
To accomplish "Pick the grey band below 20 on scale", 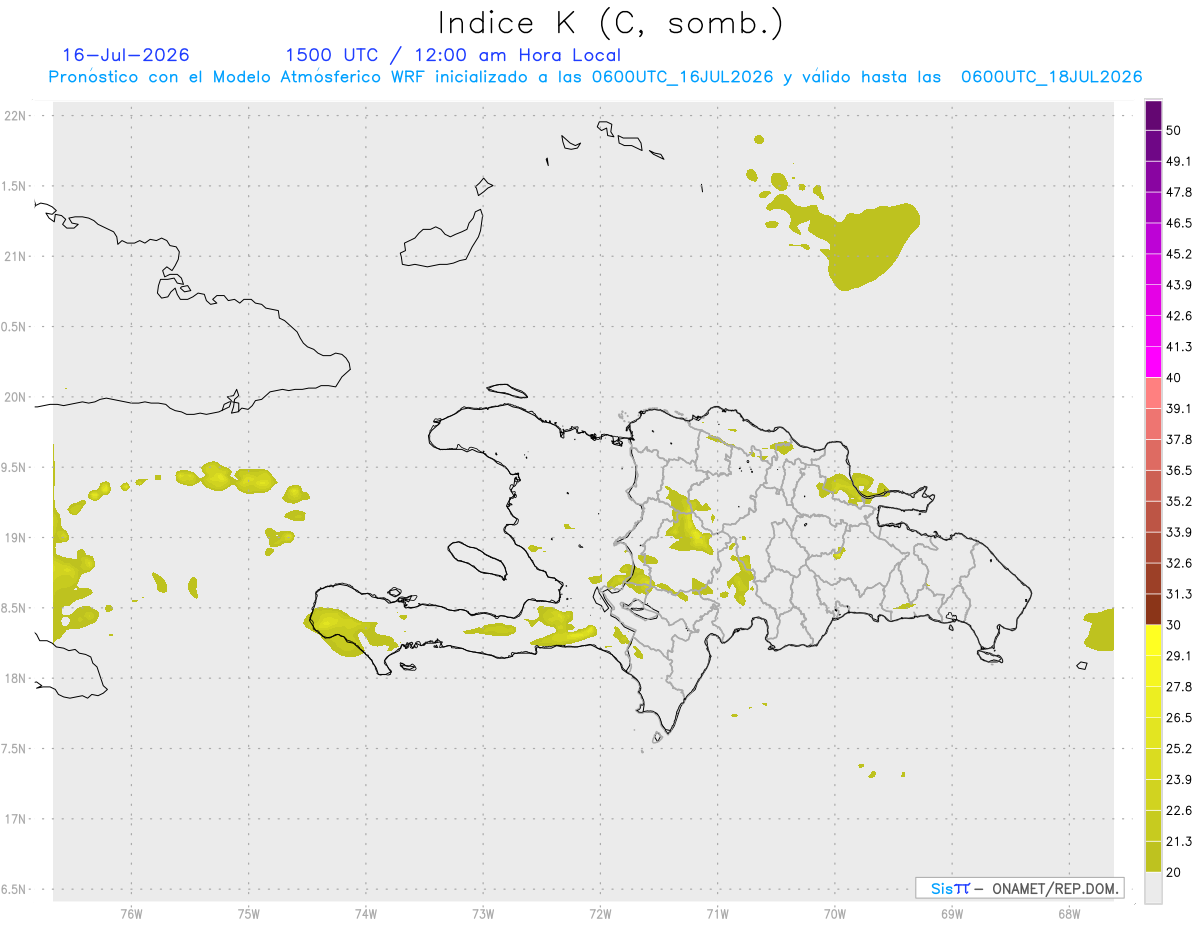I will 1153,888.
